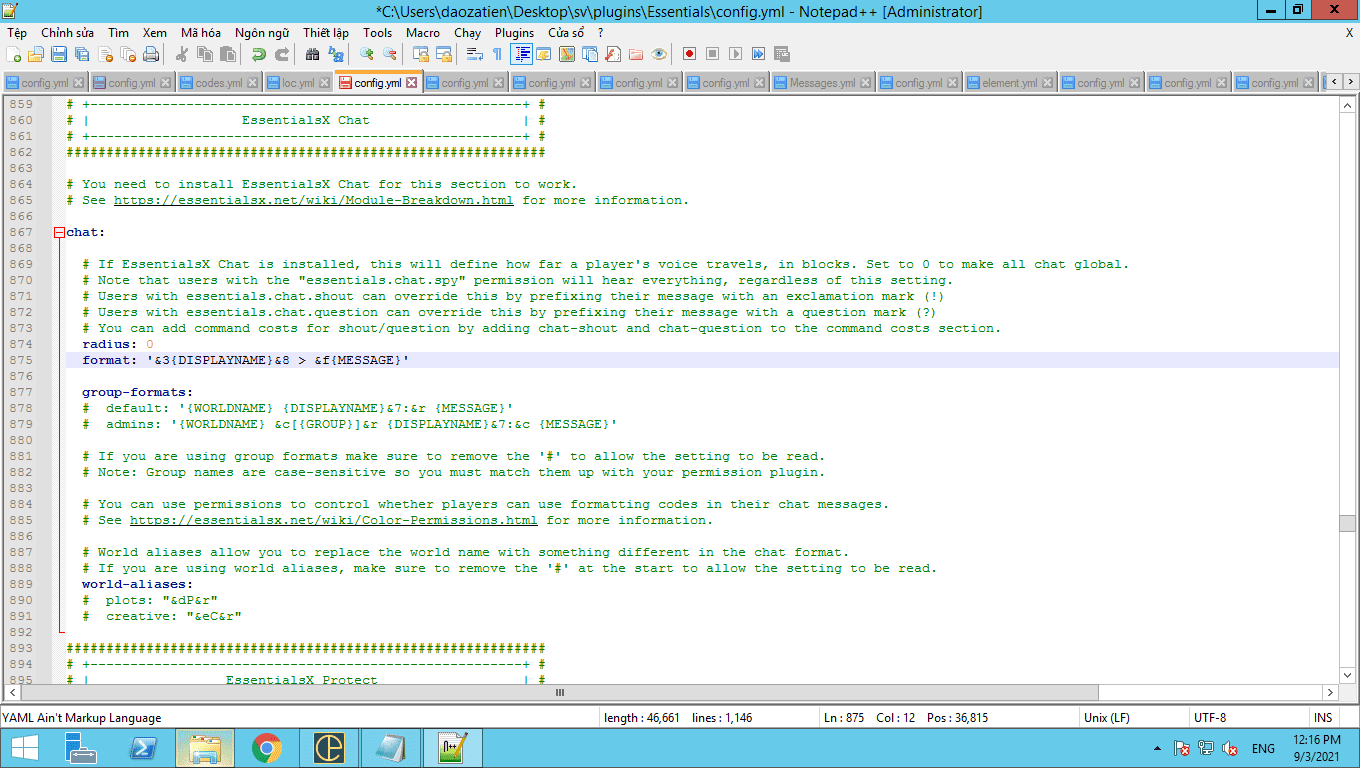Click the Cut scissors icon
The height and width of the screenshot is (768, 1360).
pyautogui.click(x=182, y=54)
